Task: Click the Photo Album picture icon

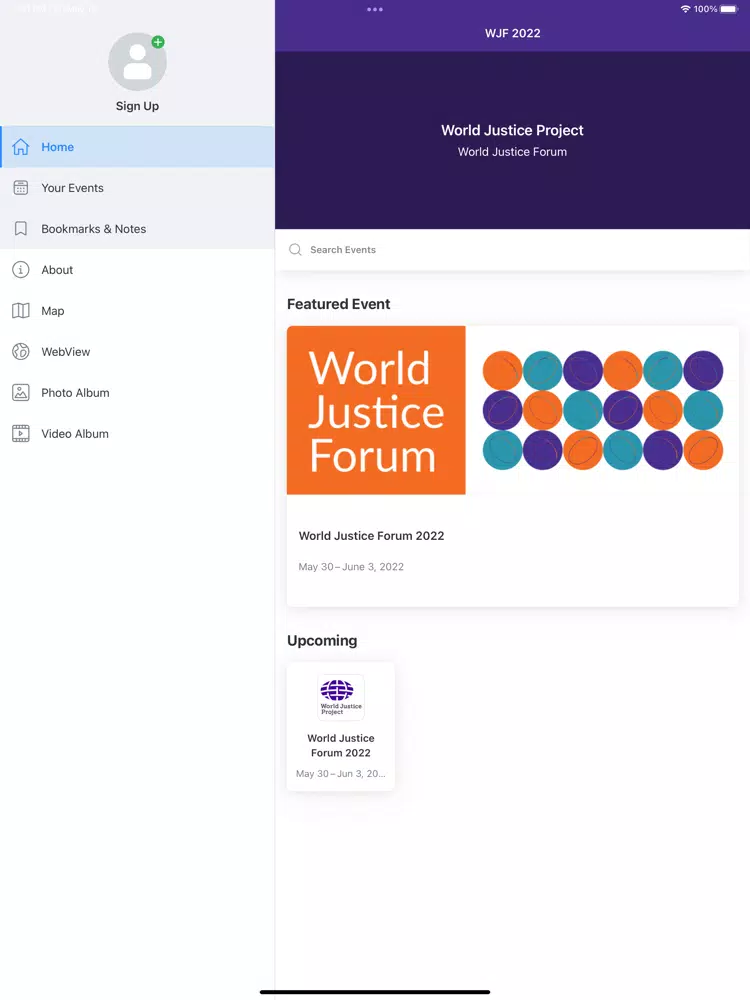Action: coord(21,392)
